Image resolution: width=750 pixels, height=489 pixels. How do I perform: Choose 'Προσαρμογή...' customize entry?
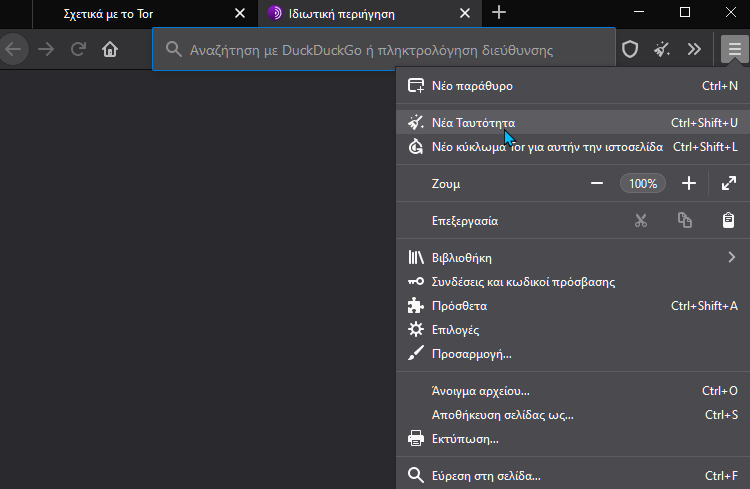coord(573,354)
